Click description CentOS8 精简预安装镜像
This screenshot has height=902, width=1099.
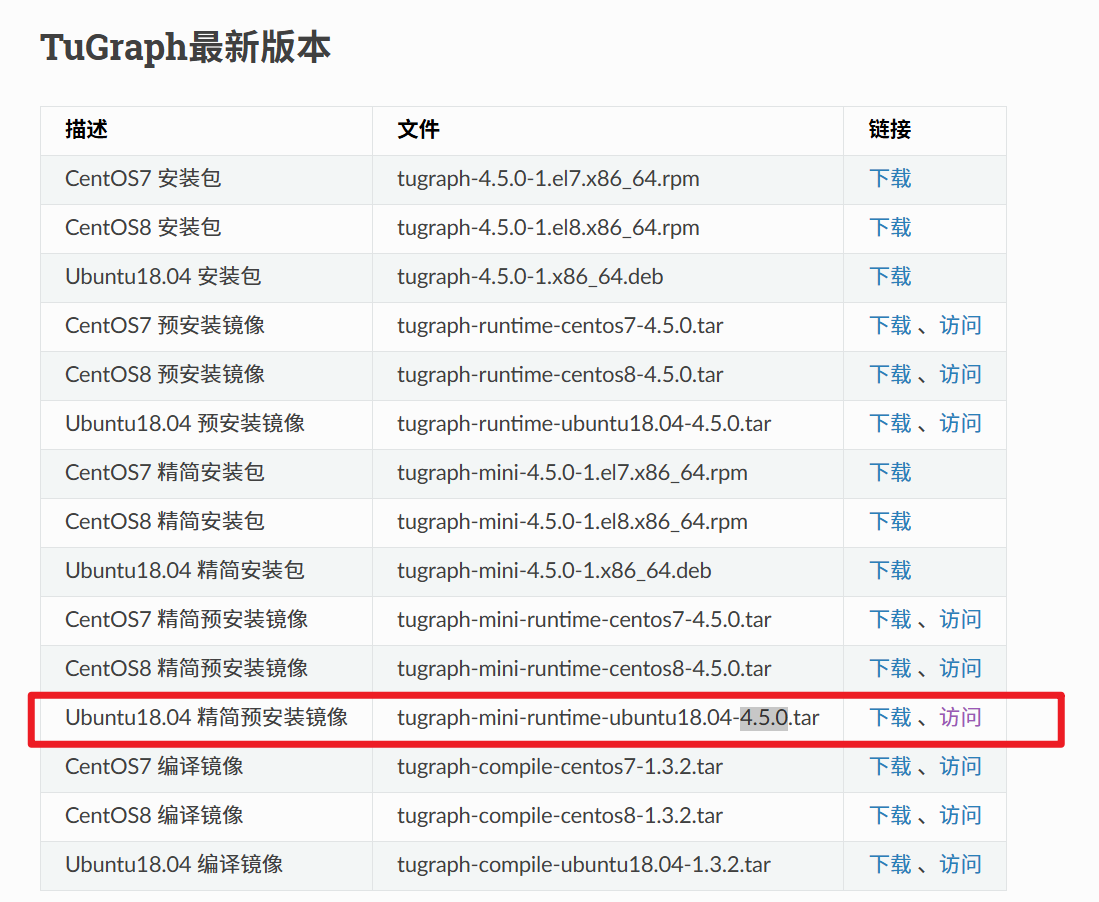(x=186, y=669)
